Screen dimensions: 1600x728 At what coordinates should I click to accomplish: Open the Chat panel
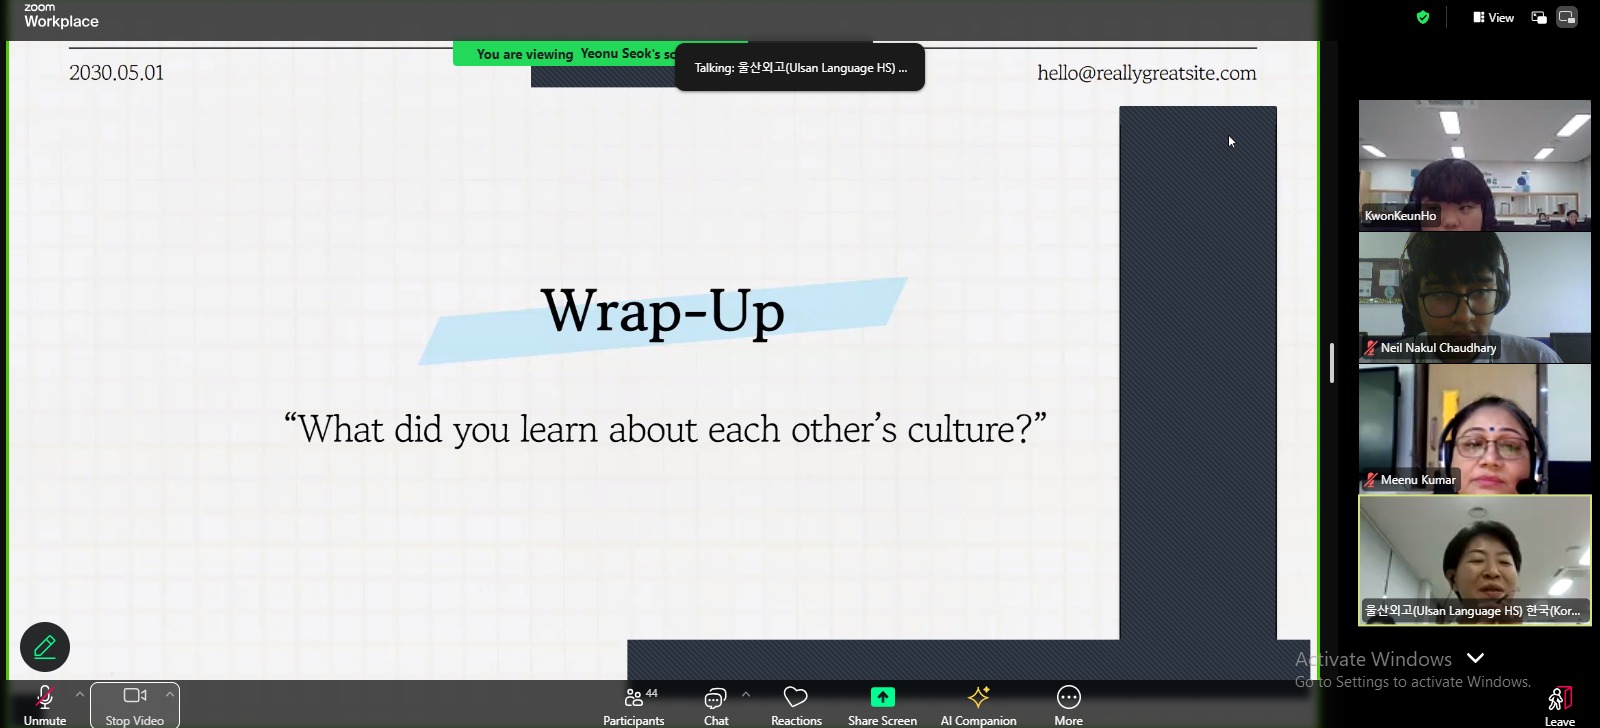(x=716, y=704)
